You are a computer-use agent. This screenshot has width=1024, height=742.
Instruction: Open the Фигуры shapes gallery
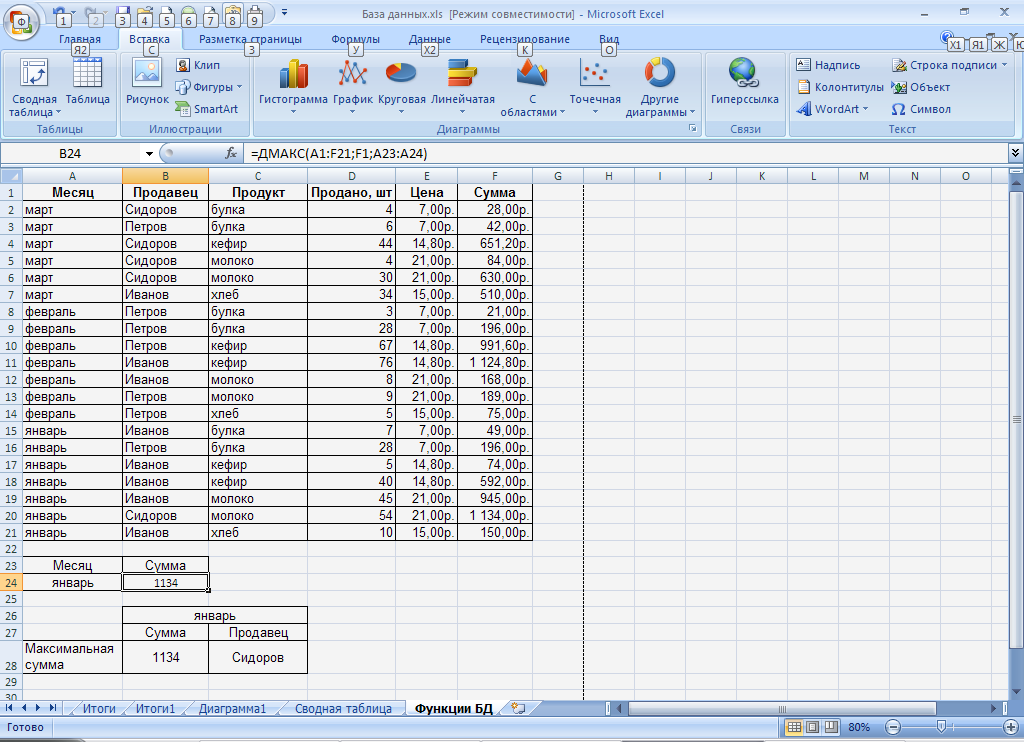click(208, 87)
